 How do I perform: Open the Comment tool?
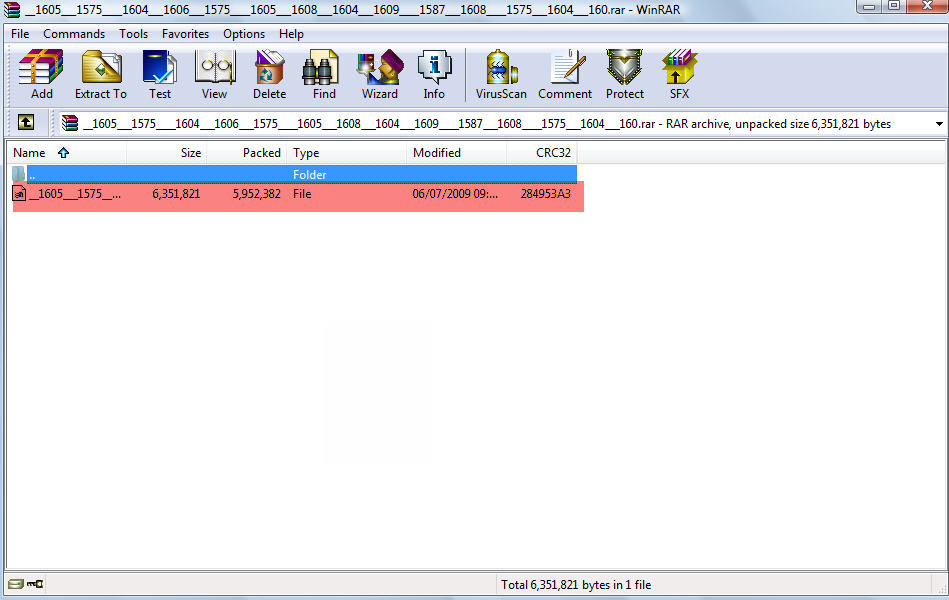point(565,74)
